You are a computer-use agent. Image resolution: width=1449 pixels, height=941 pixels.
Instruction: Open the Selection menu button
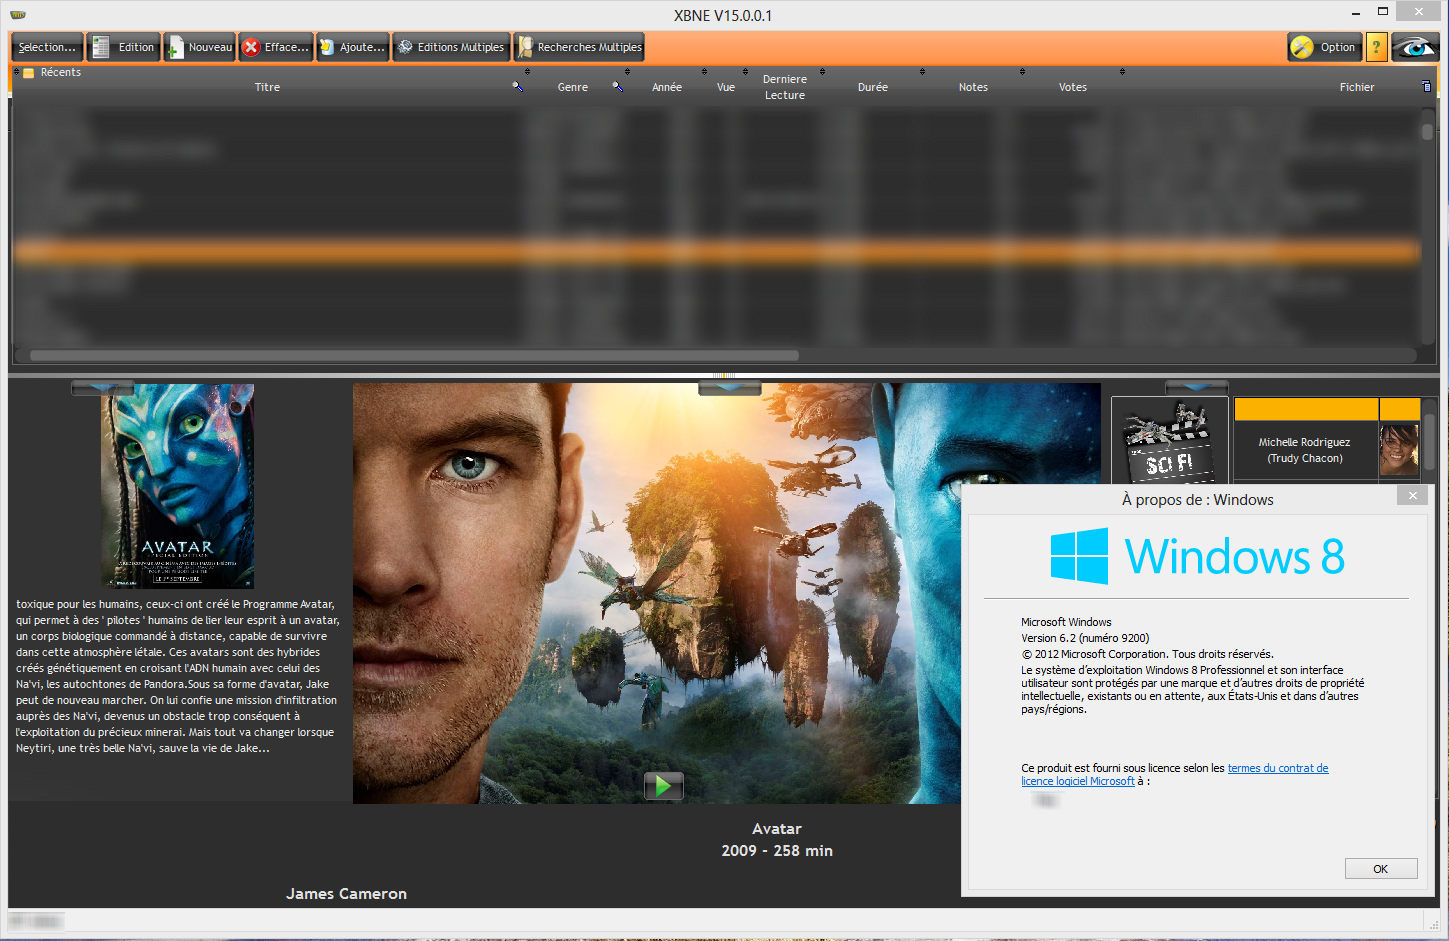(47, 47)
